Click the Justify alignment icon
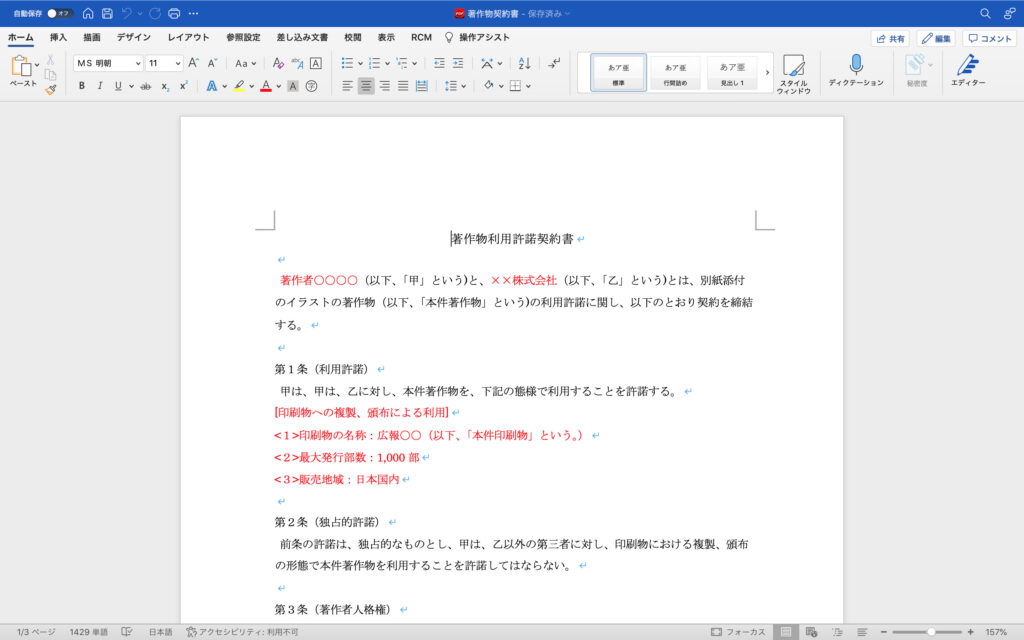 (x=403, y=86)
